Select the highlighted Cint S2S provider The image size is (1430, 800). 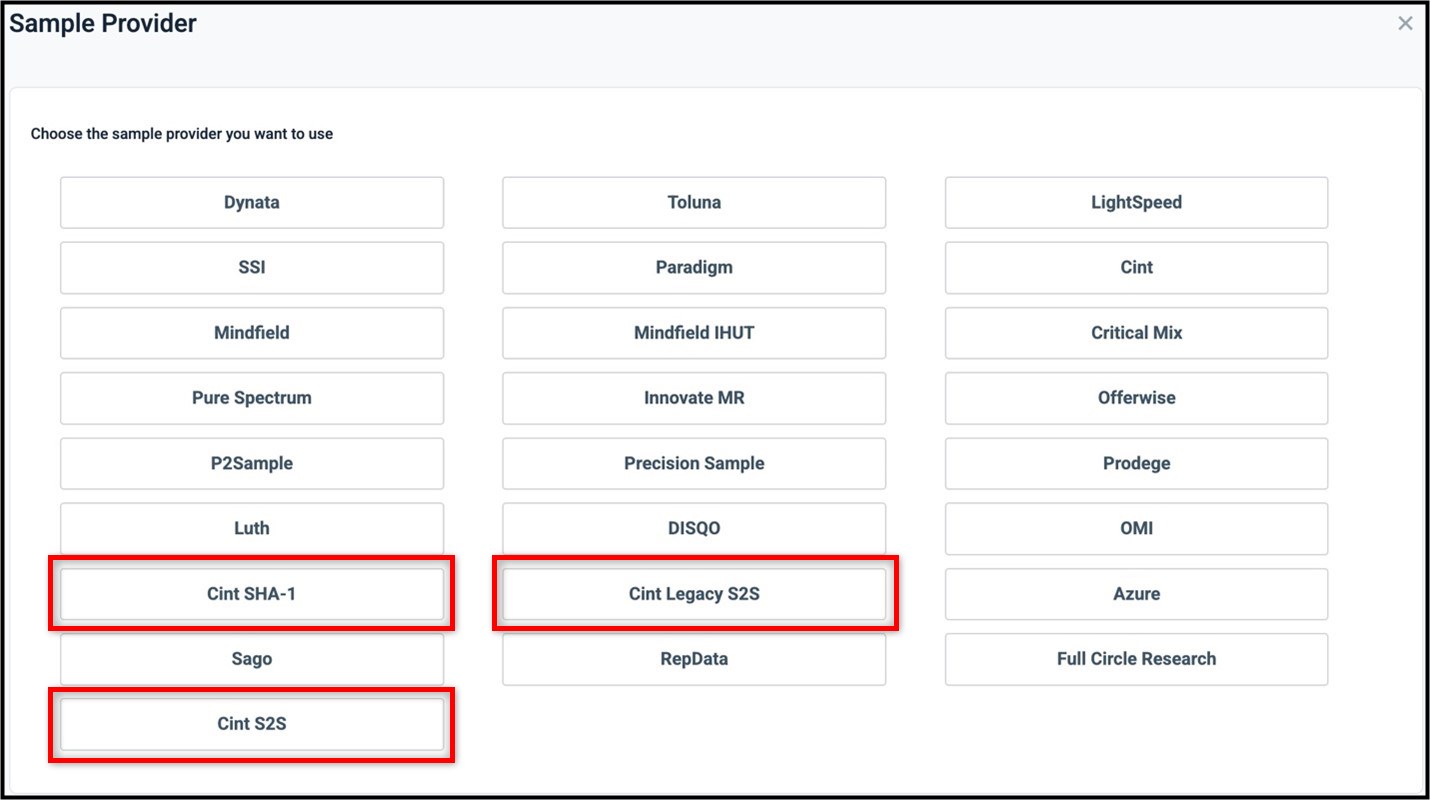tap(251, 723)
